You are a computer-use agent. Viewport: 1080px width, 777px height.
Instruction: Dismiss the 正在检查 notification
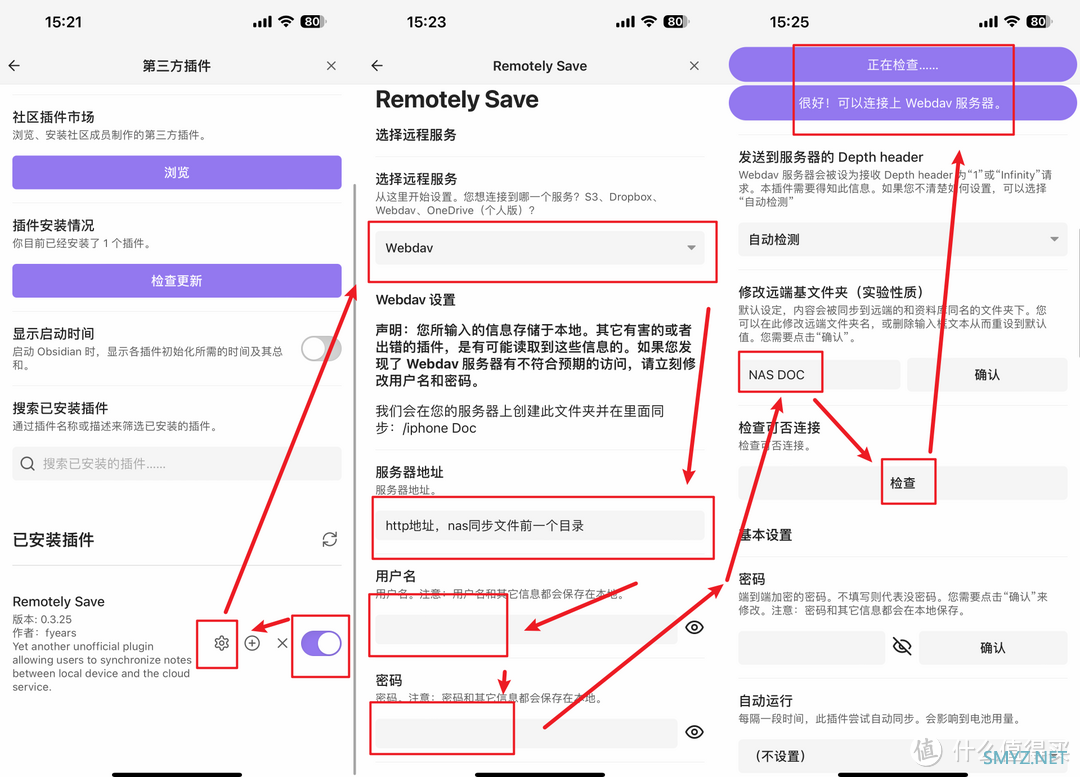coord(903,65)
